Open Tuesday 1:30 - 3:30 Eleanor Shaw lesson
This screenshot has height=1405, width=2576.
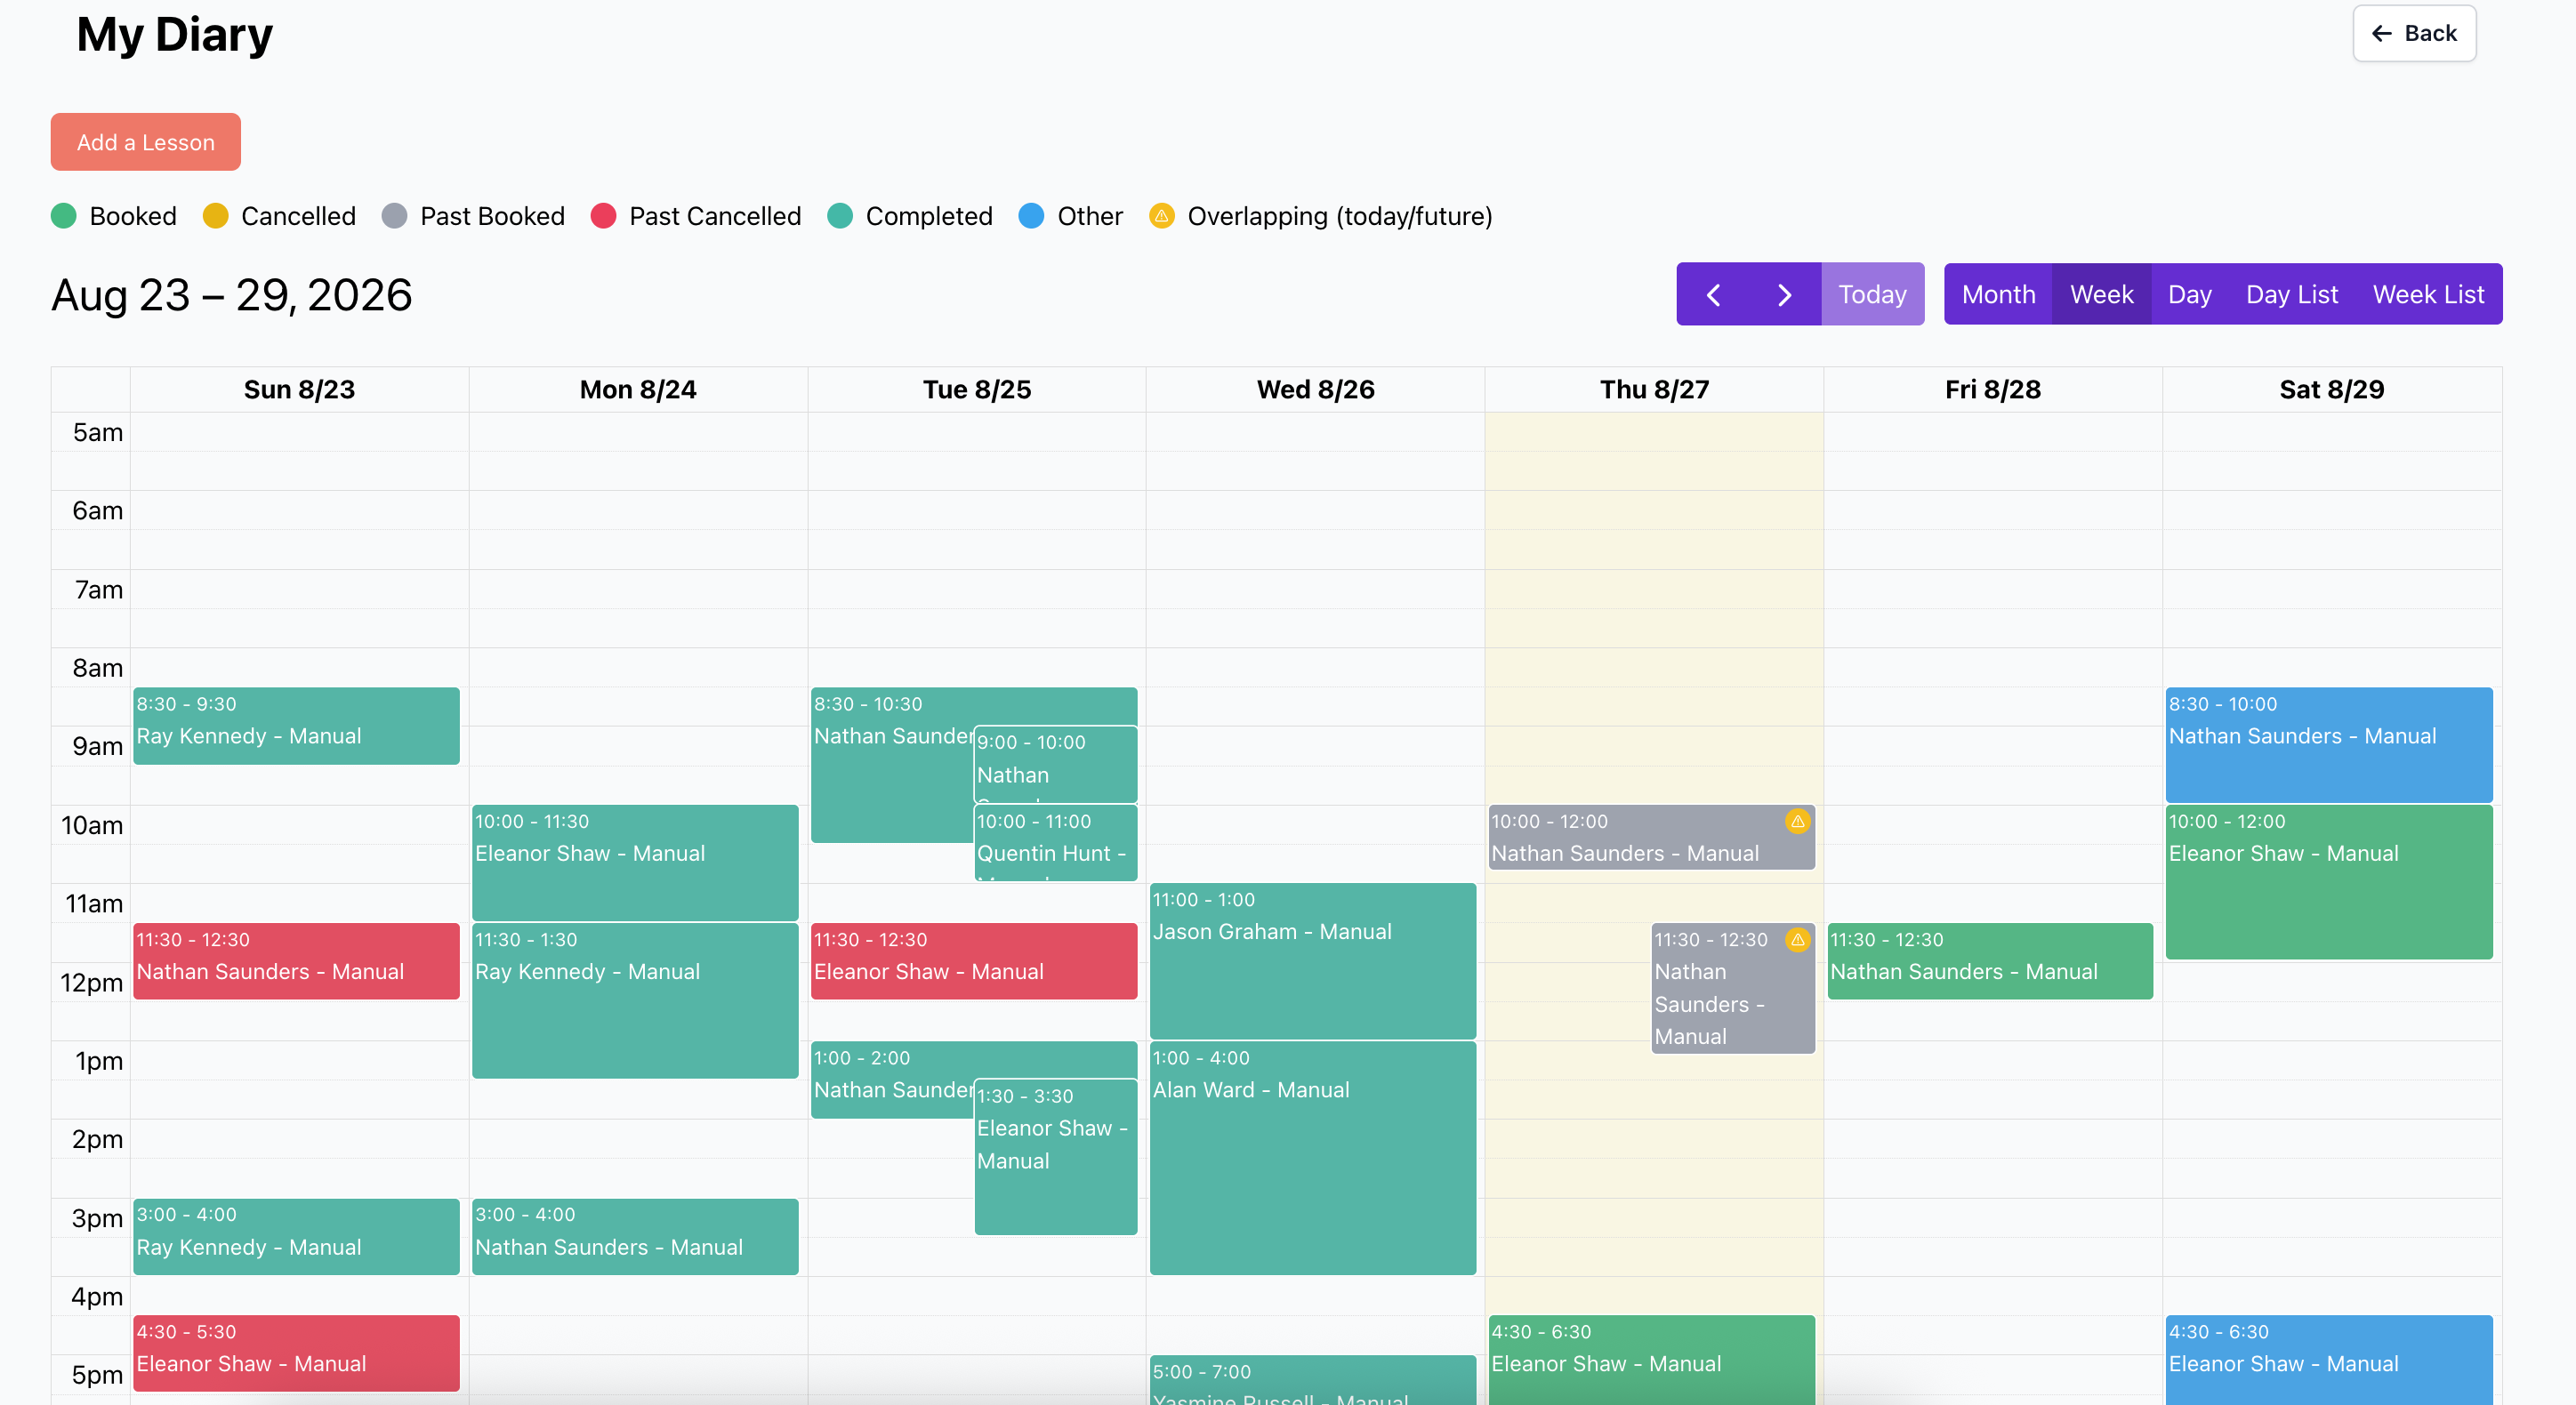pos(1056,1158)
